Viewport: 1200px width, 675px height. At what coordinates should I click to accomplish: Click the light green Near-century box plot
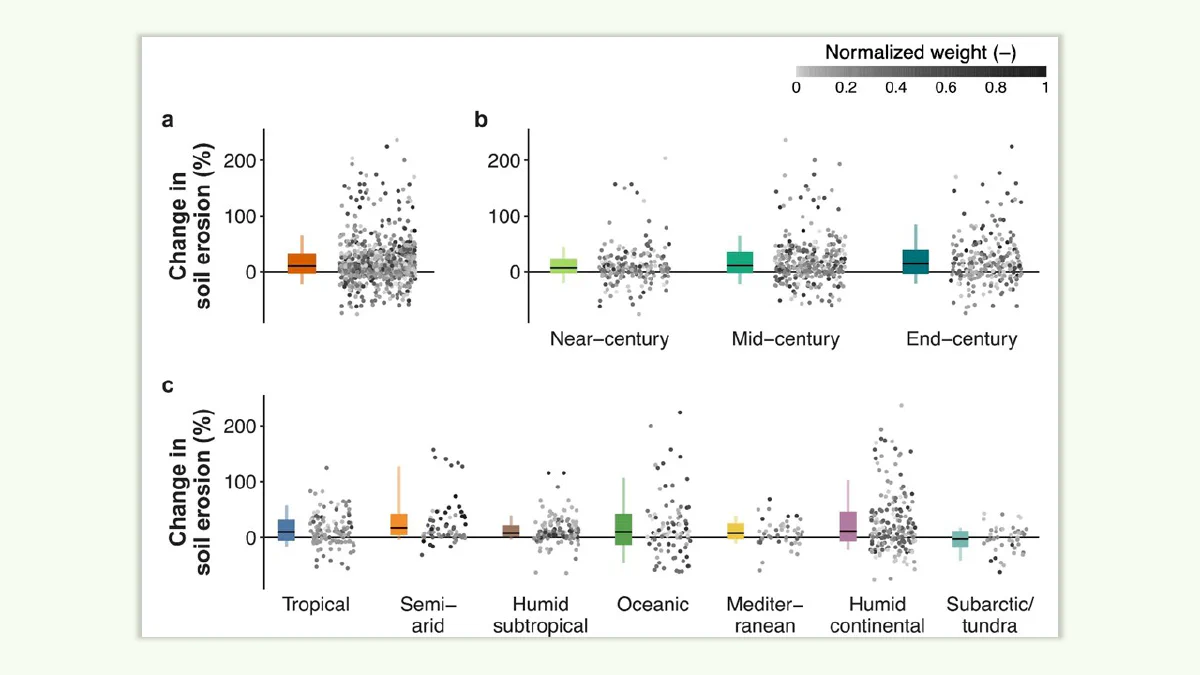click(564, 266)
